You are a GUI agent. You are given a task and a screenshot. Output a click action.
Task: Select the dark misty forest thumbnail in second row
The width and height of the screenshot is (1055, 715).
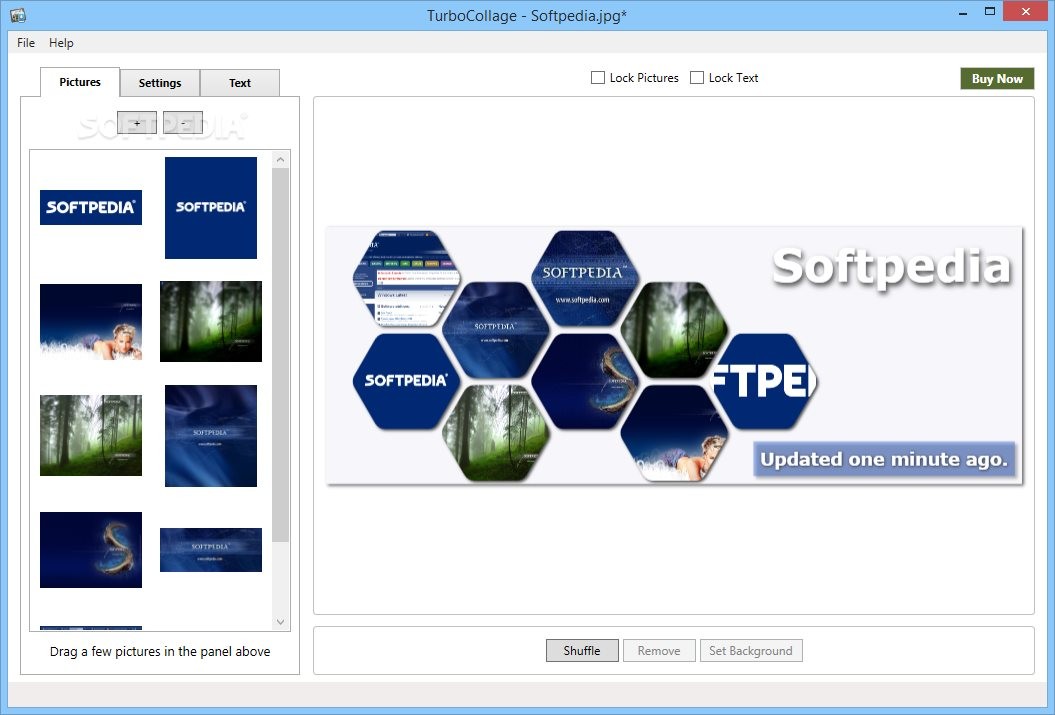[x=211, y=322]
